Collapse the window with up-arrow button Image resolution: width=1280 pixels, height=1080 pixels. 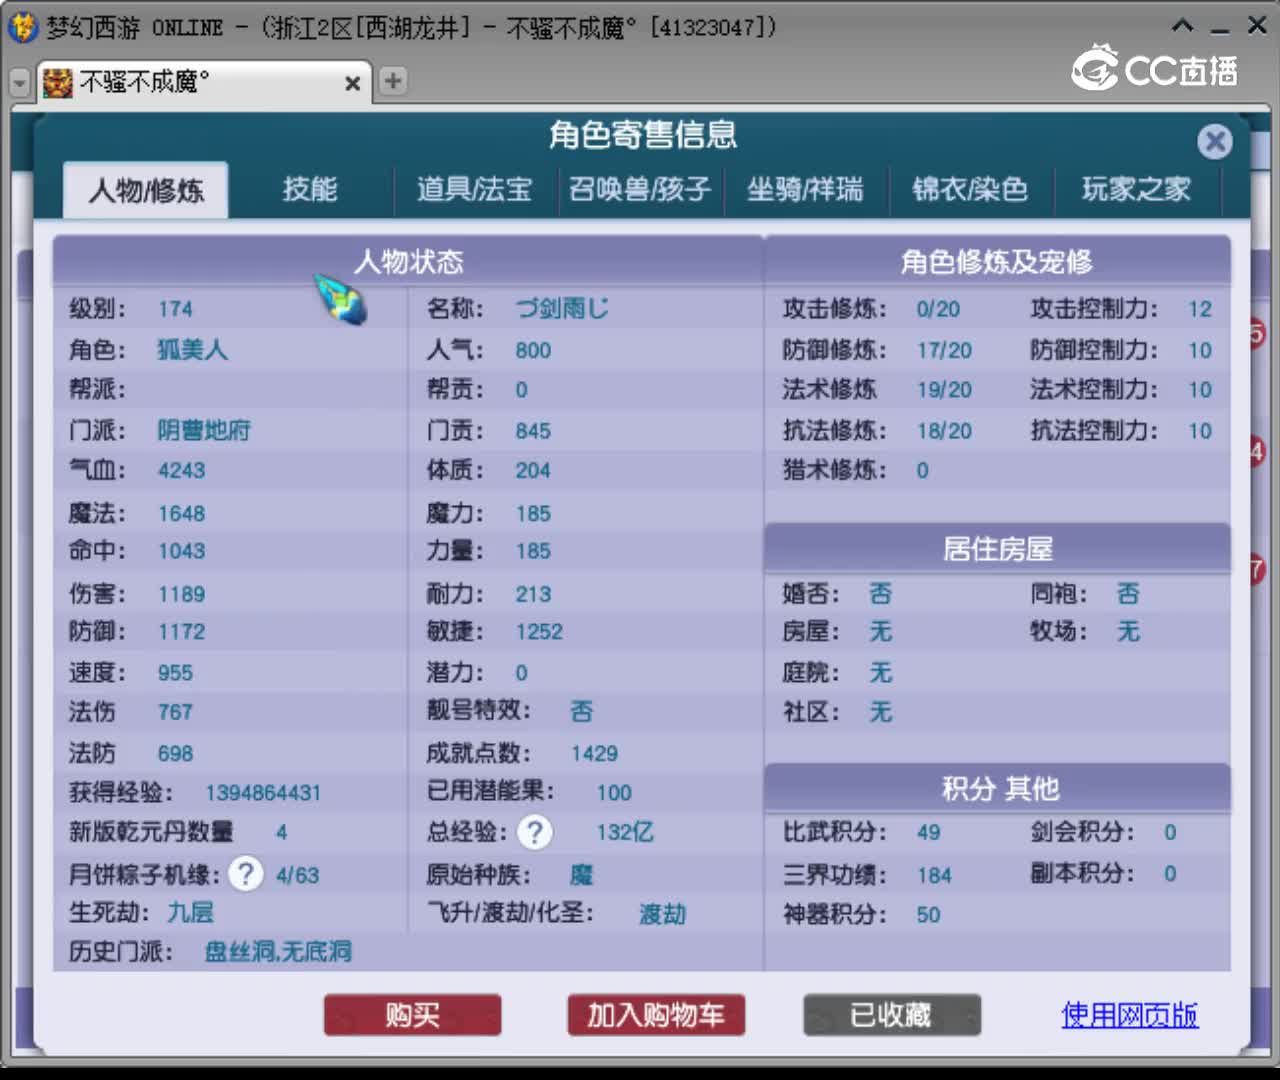click(x=1183, y=26)
